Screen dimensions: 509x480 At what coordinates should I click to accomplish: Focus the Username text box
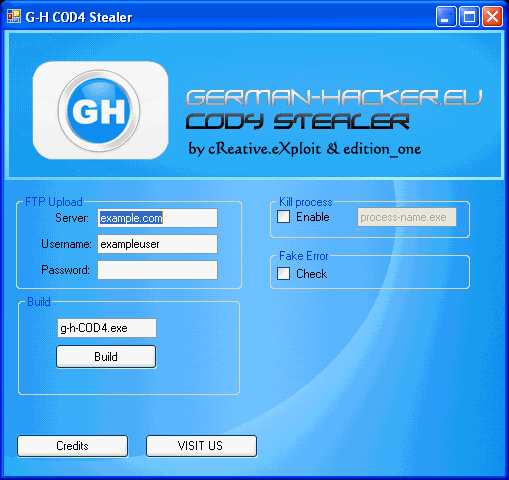pos(157,244)
